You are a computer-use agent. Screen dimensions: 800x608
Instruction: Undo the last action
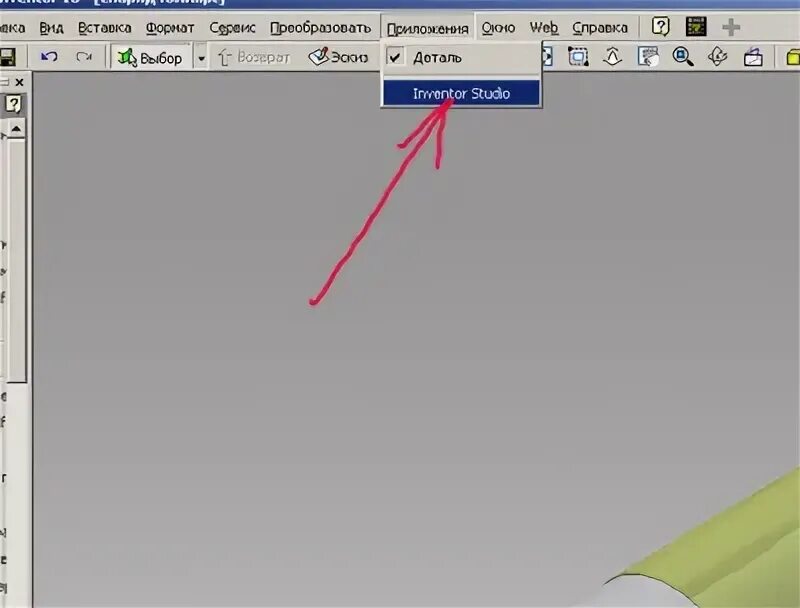[49, 57]
